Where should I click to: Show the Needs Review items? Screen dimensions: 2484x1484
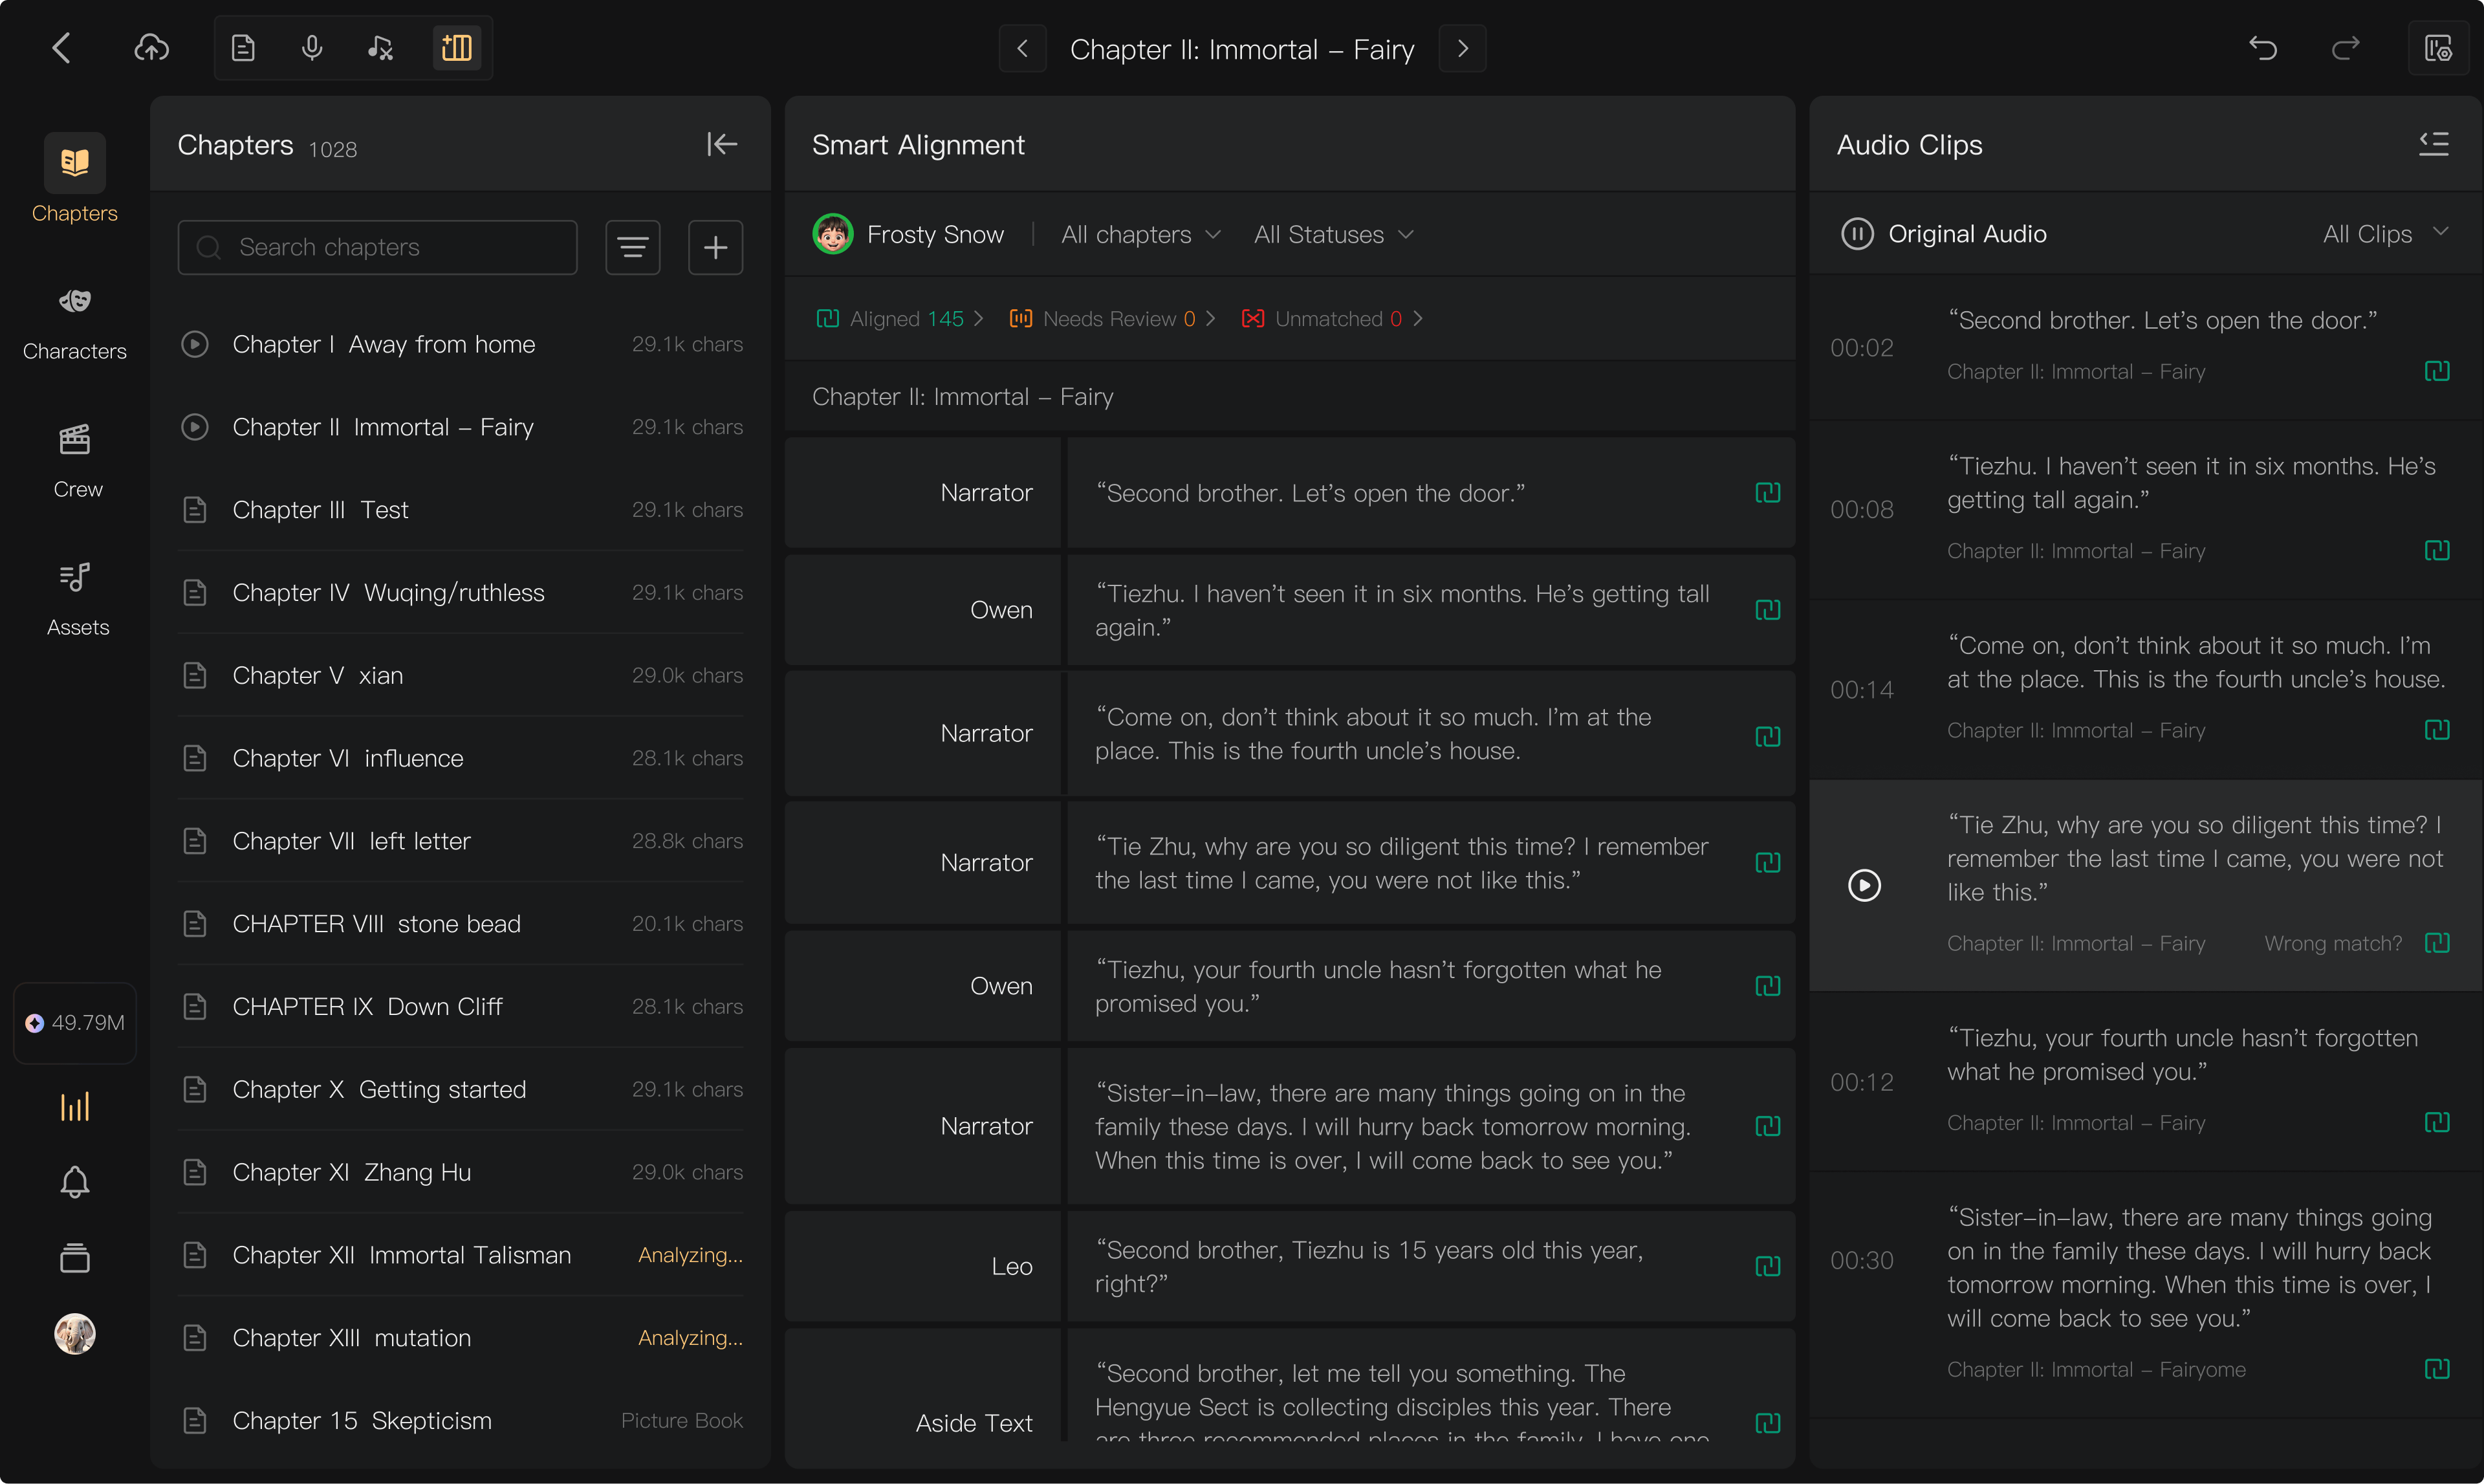(x=1112, y=319)
